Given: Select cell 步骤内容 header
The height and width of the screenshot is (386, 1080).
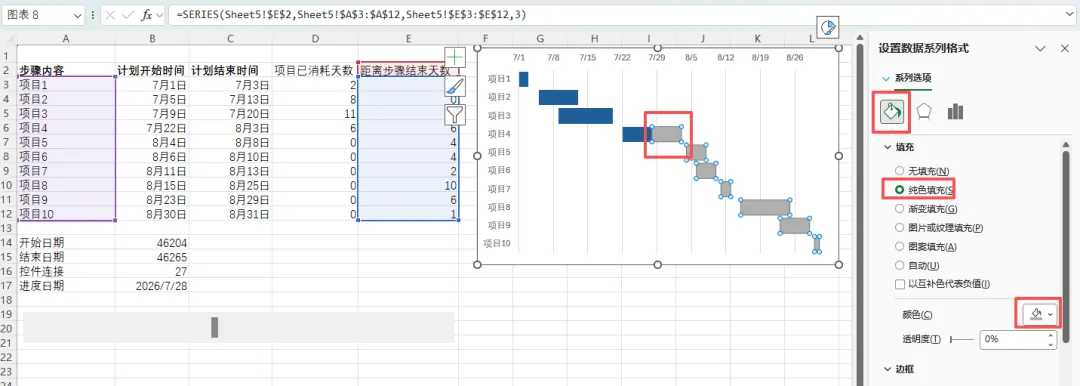Looking at the screenshot, I should pyautogui.click(x=65, y=70).
